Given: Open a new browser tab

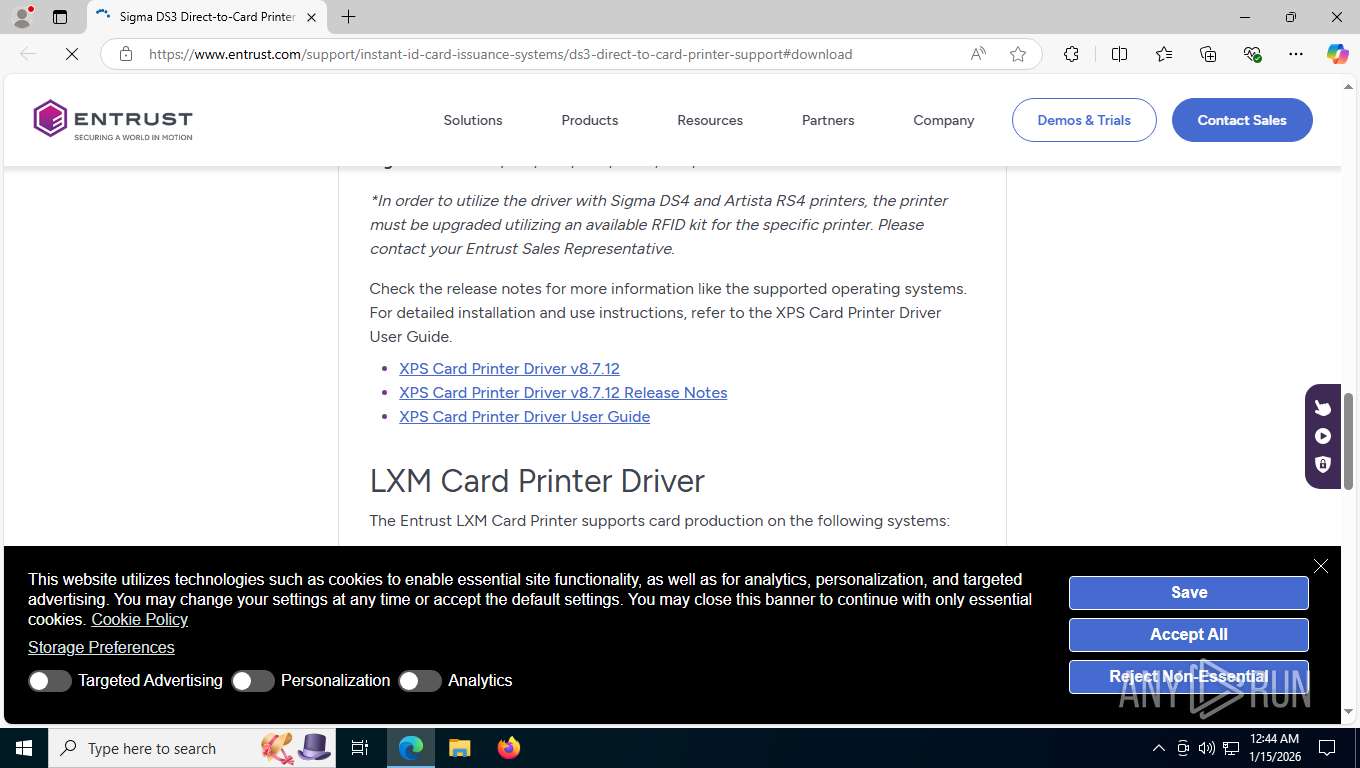Looking at the screenshot, I should (348, 17).
